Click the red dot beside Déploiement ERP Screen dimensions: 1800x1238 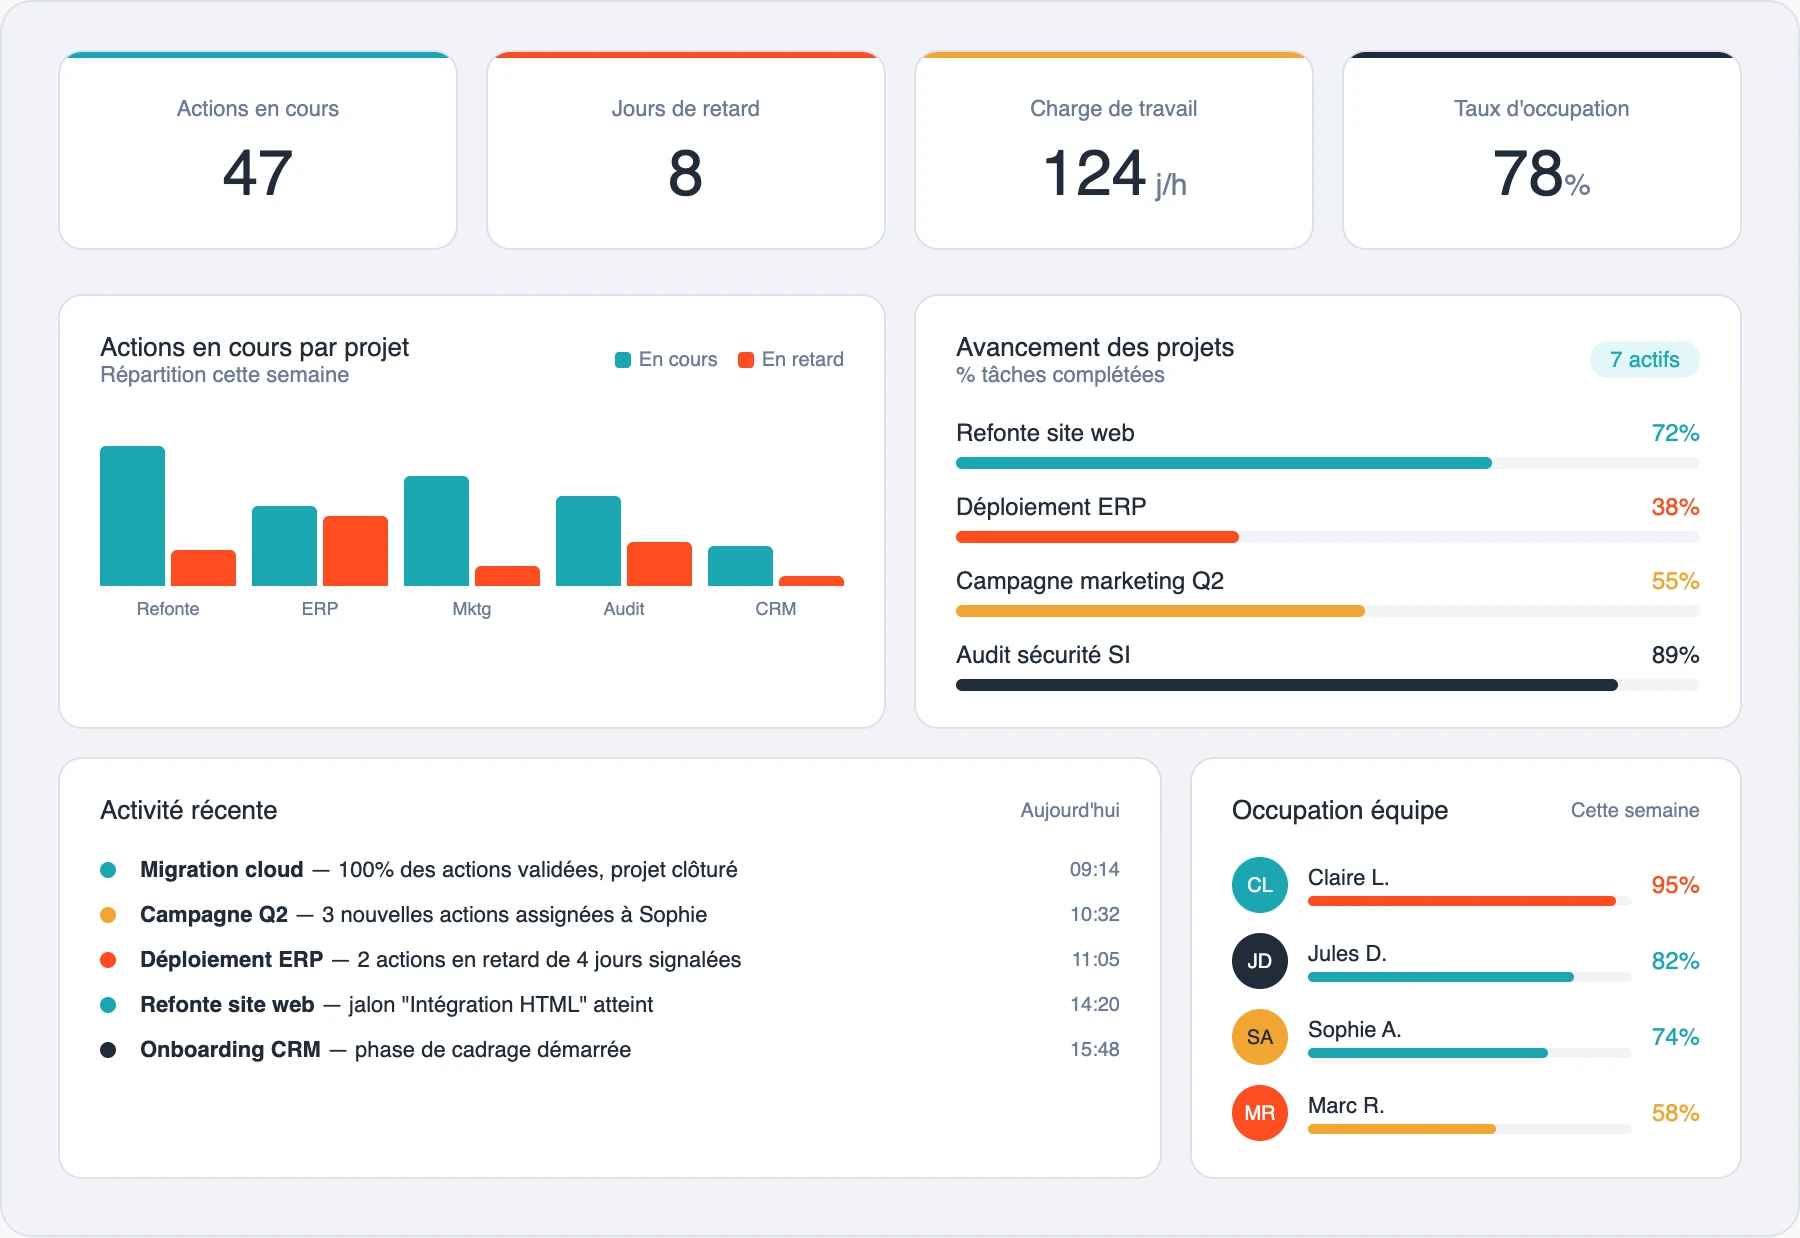pos(108,959)
